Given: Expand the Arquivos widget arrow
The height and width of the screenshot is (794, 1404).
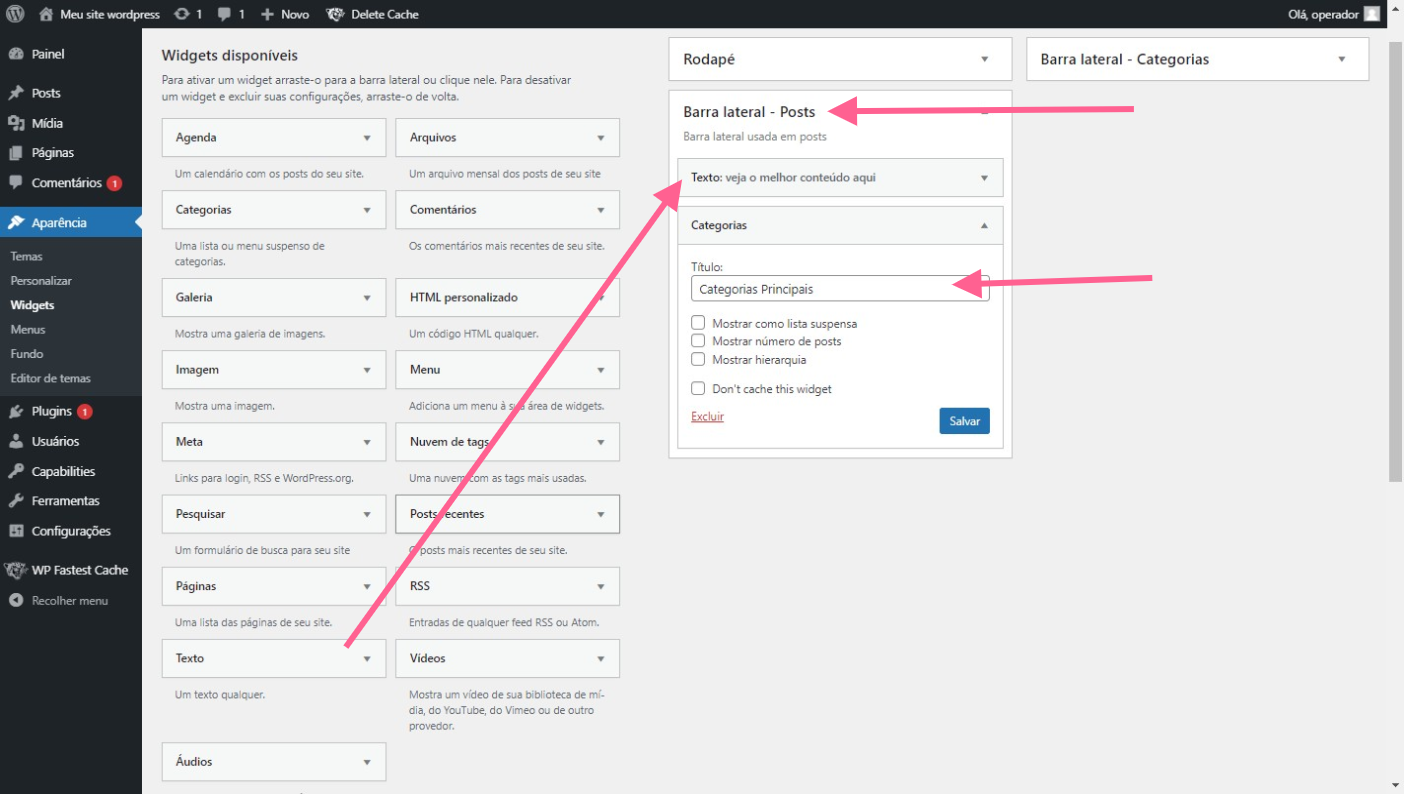Looking at the screenshot, I should tap(601, 138).
